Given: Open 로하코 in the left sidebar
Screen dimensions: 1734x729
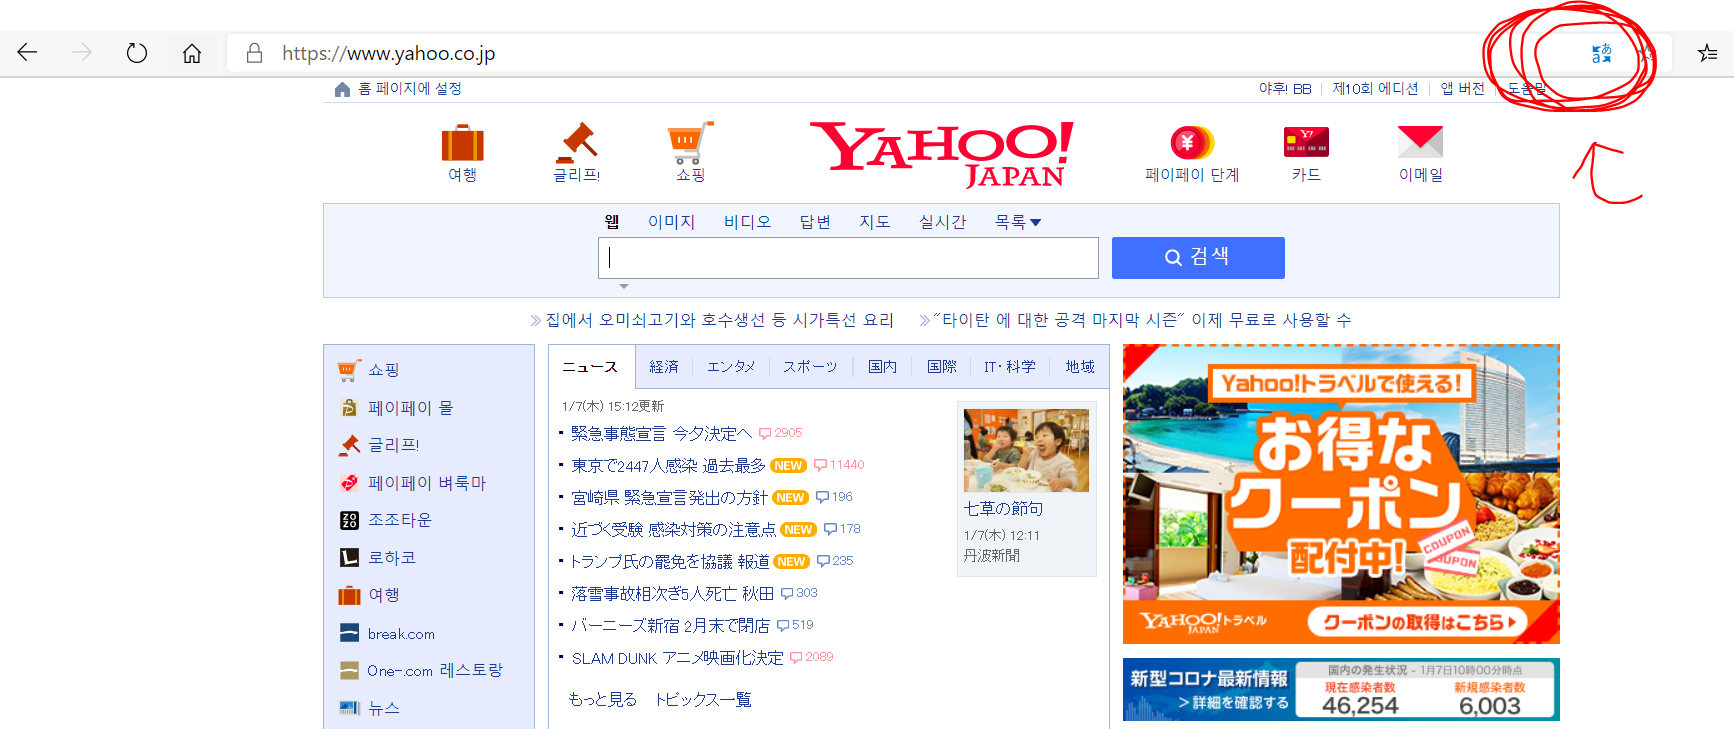Looking at the screenshot, I should pyautogui.click(x=392, y=558).
